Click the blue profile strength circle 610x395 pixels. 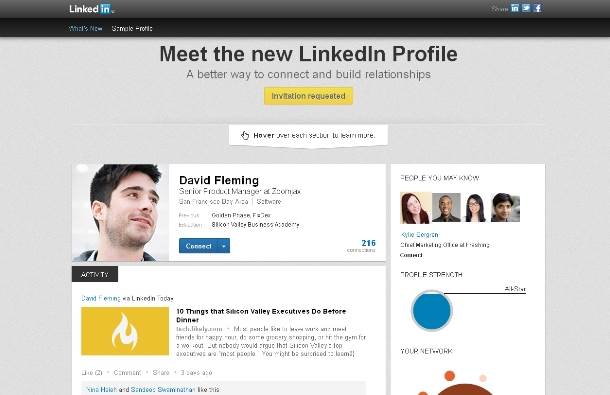coord(431,311)
